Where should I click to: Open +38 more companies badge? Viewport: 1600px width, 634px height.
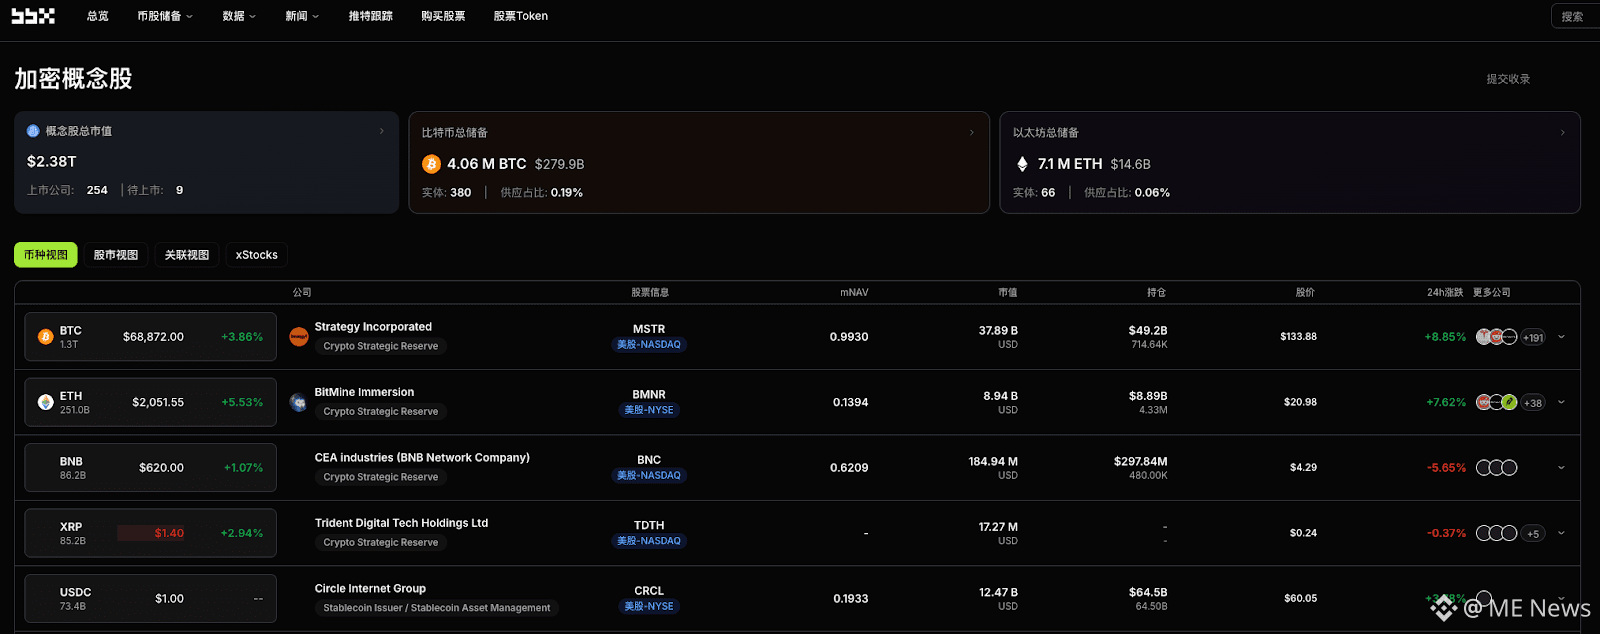point(1533,403)
